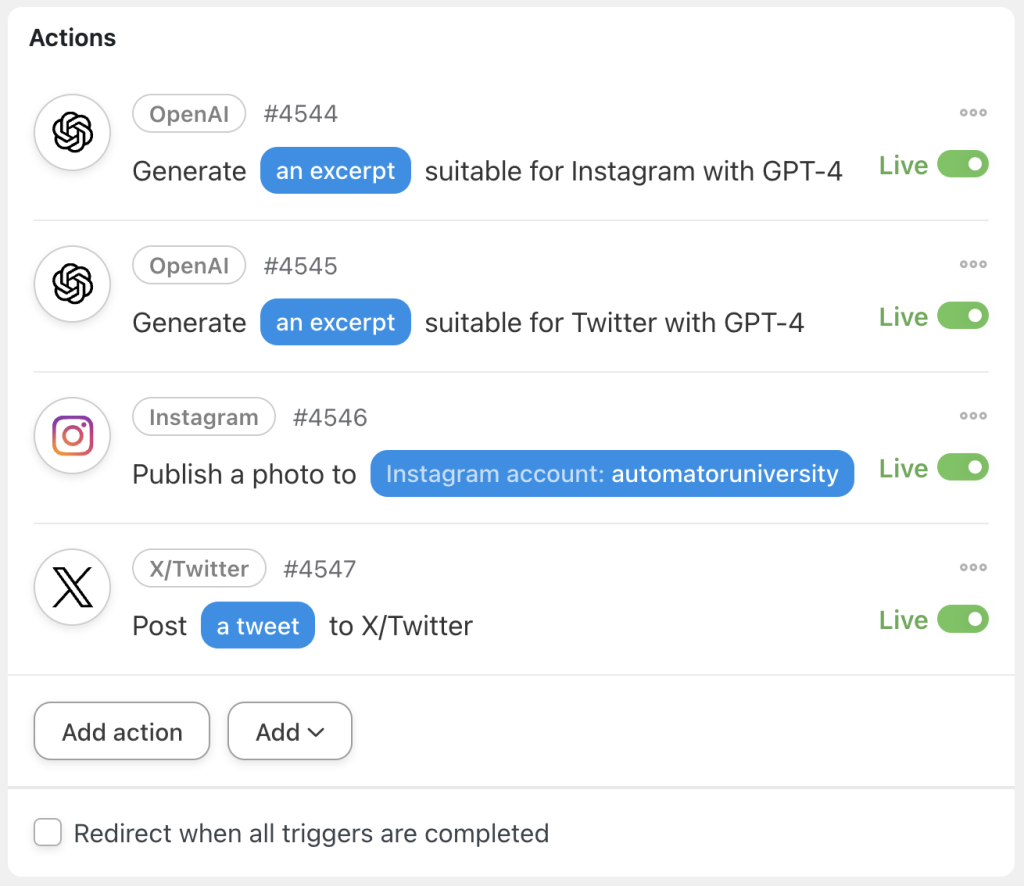This screenshot has width=1024, height=886.
Task: Toggle Live status on the X/Twitter post action
Action: pos(963,619)
